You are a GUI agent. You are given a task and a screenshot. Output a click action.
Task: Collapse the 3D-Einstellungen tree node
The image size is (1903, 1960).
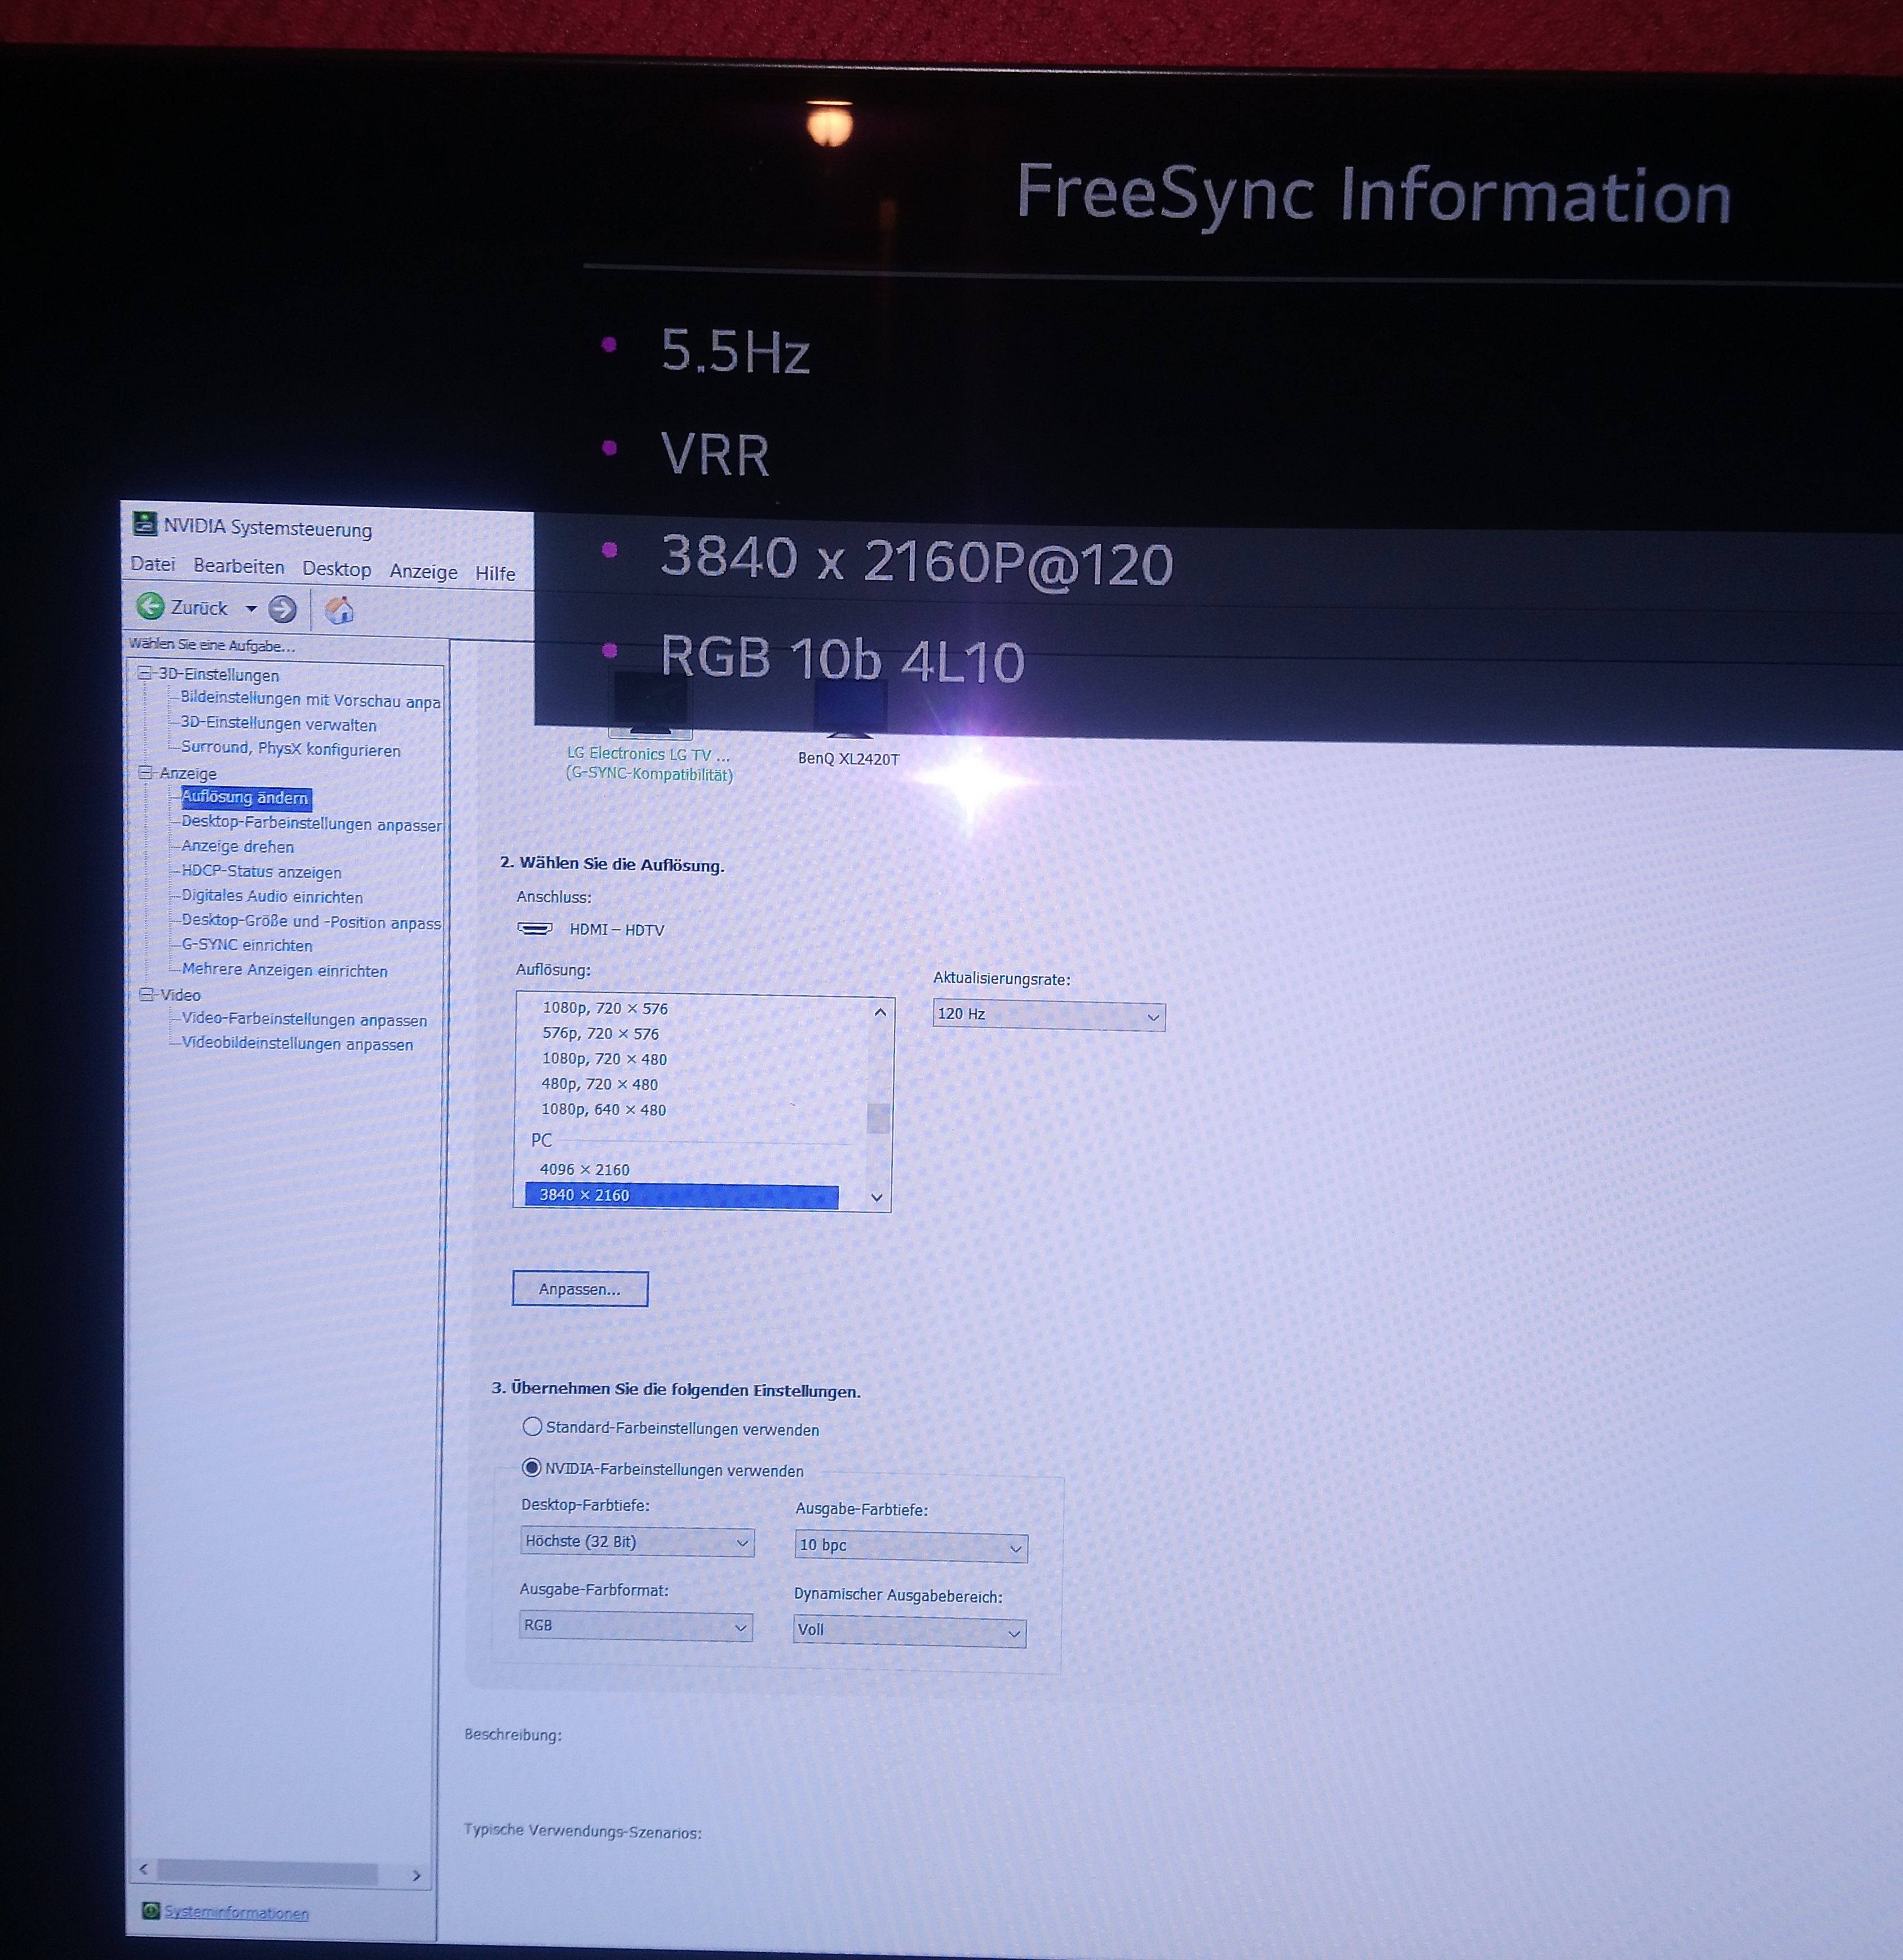[x=145, y=673]
